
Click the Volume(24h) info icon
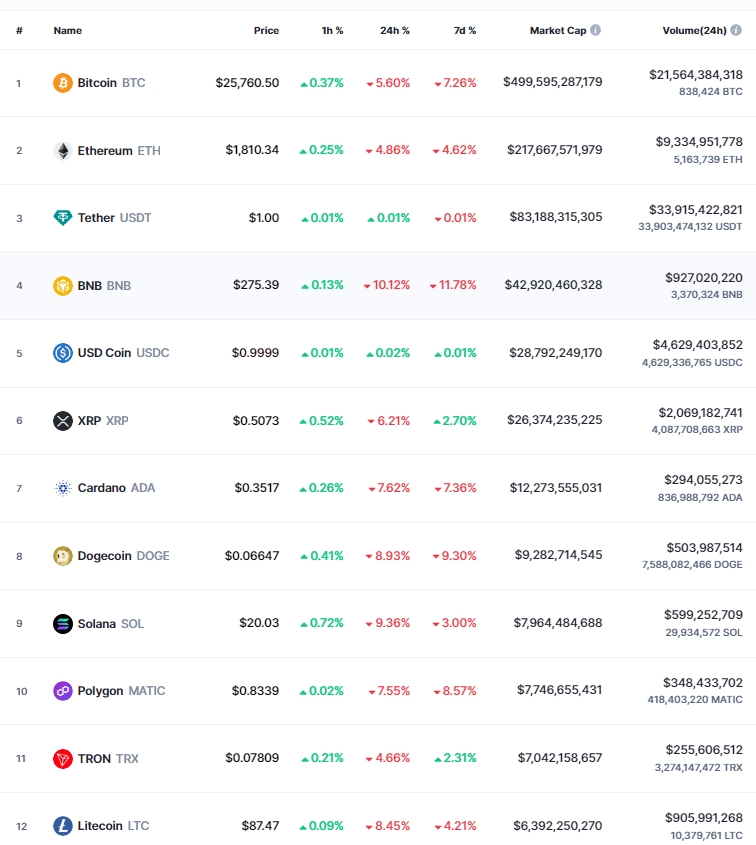click(x=736, y=31)
